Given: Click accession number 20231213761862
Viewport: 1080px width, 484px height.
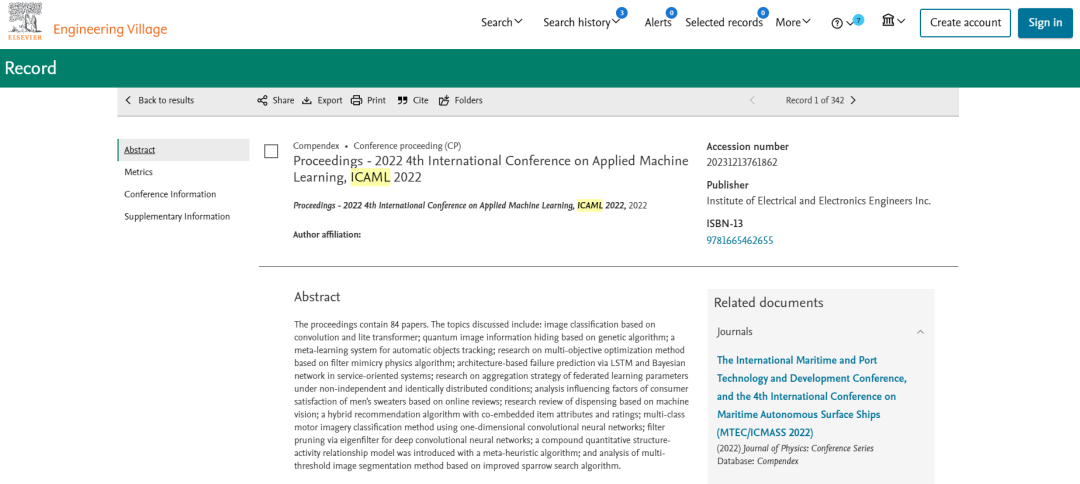Looking at the screenshot, I should [x=742, y=162].
